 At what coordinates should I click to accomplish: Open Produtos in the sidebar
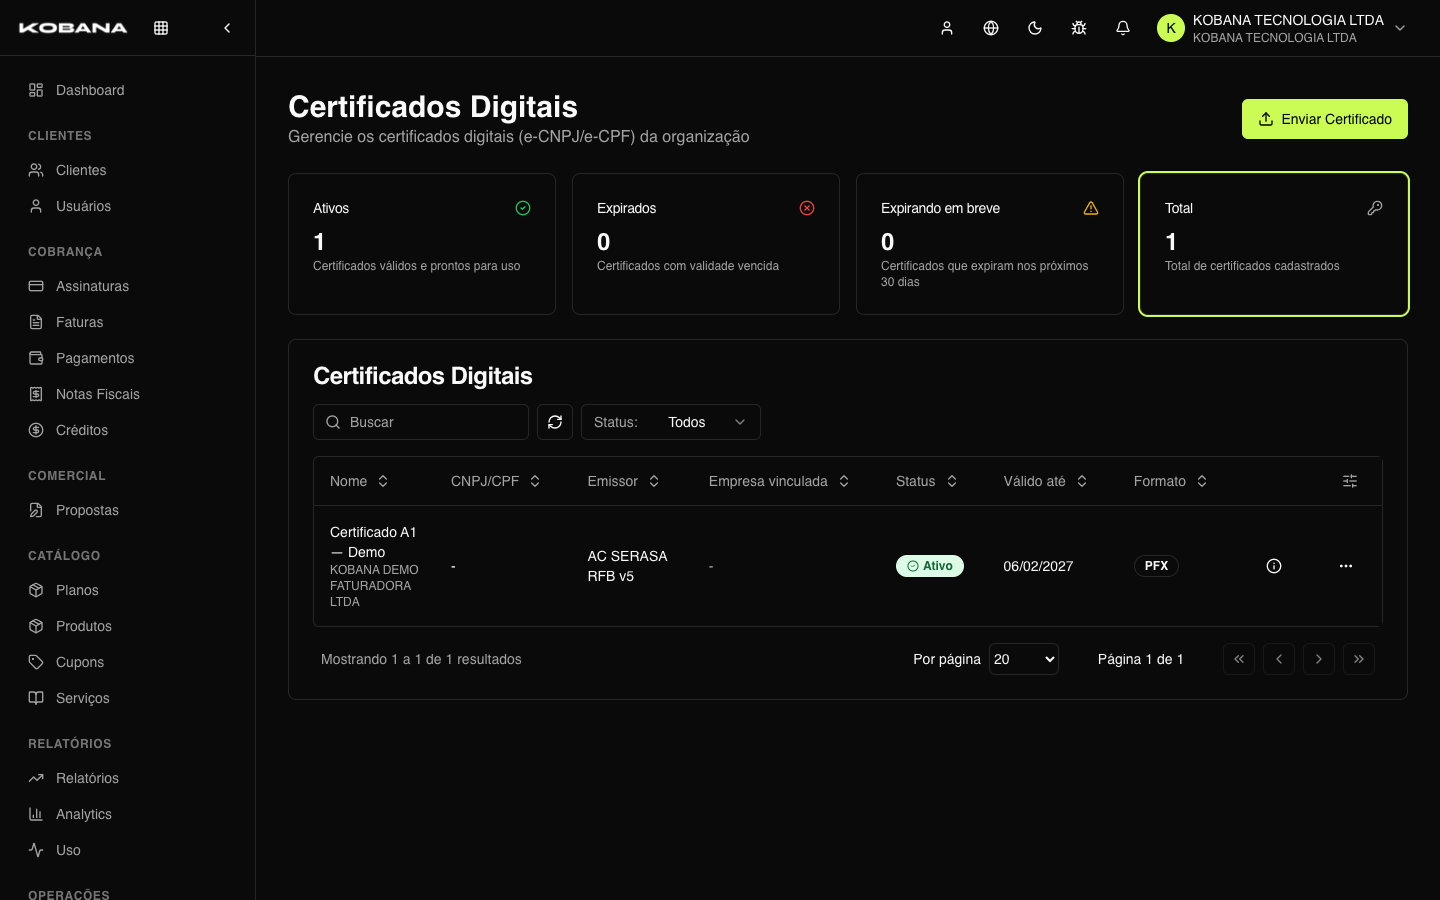127,626
